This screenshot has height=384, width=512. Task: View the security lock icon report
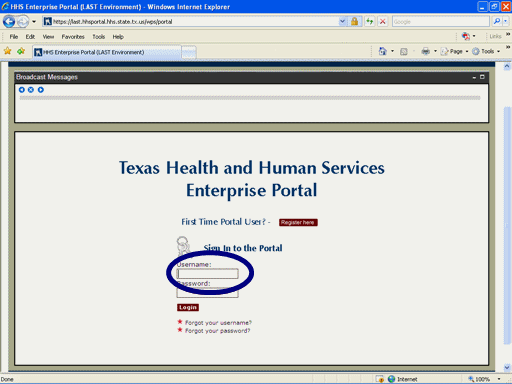click(x=354, y=22)
